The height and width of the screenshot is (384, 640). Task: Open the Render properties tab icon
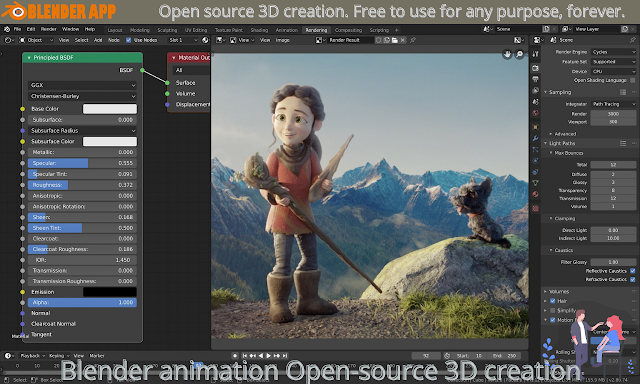(536, 68)
